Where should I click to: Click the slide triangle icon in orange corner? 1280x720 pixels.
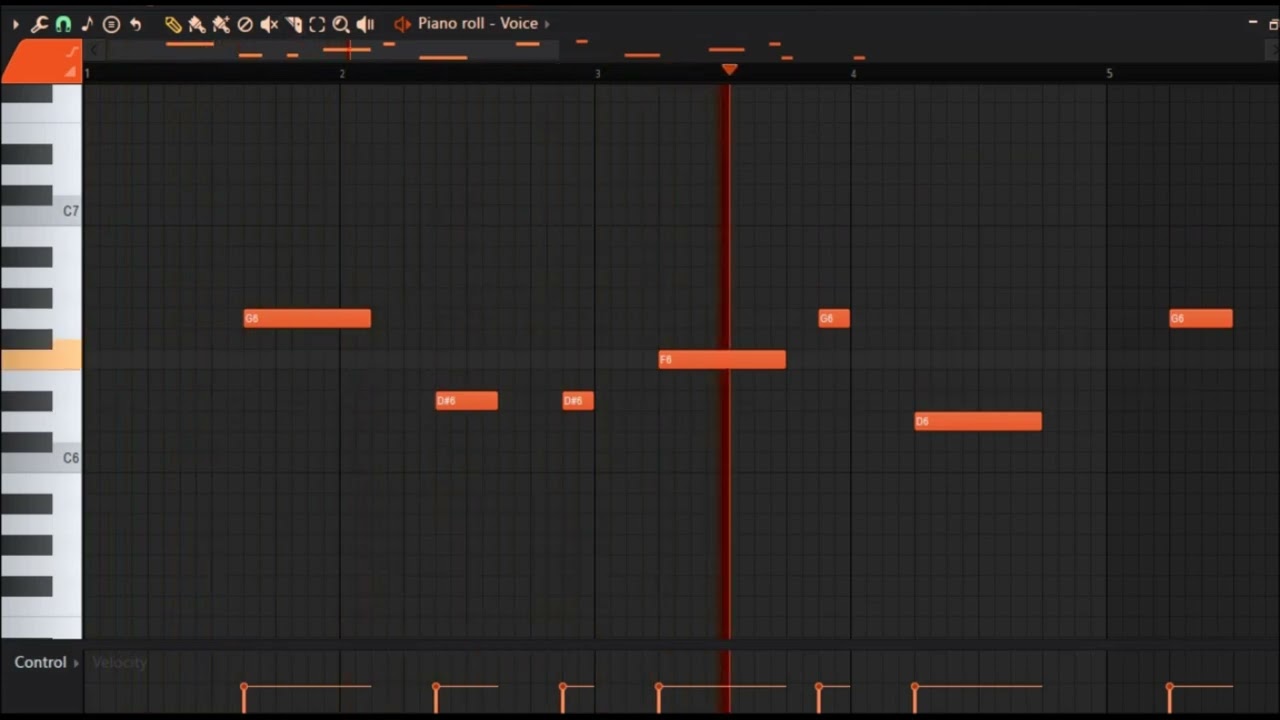point(70,71)
